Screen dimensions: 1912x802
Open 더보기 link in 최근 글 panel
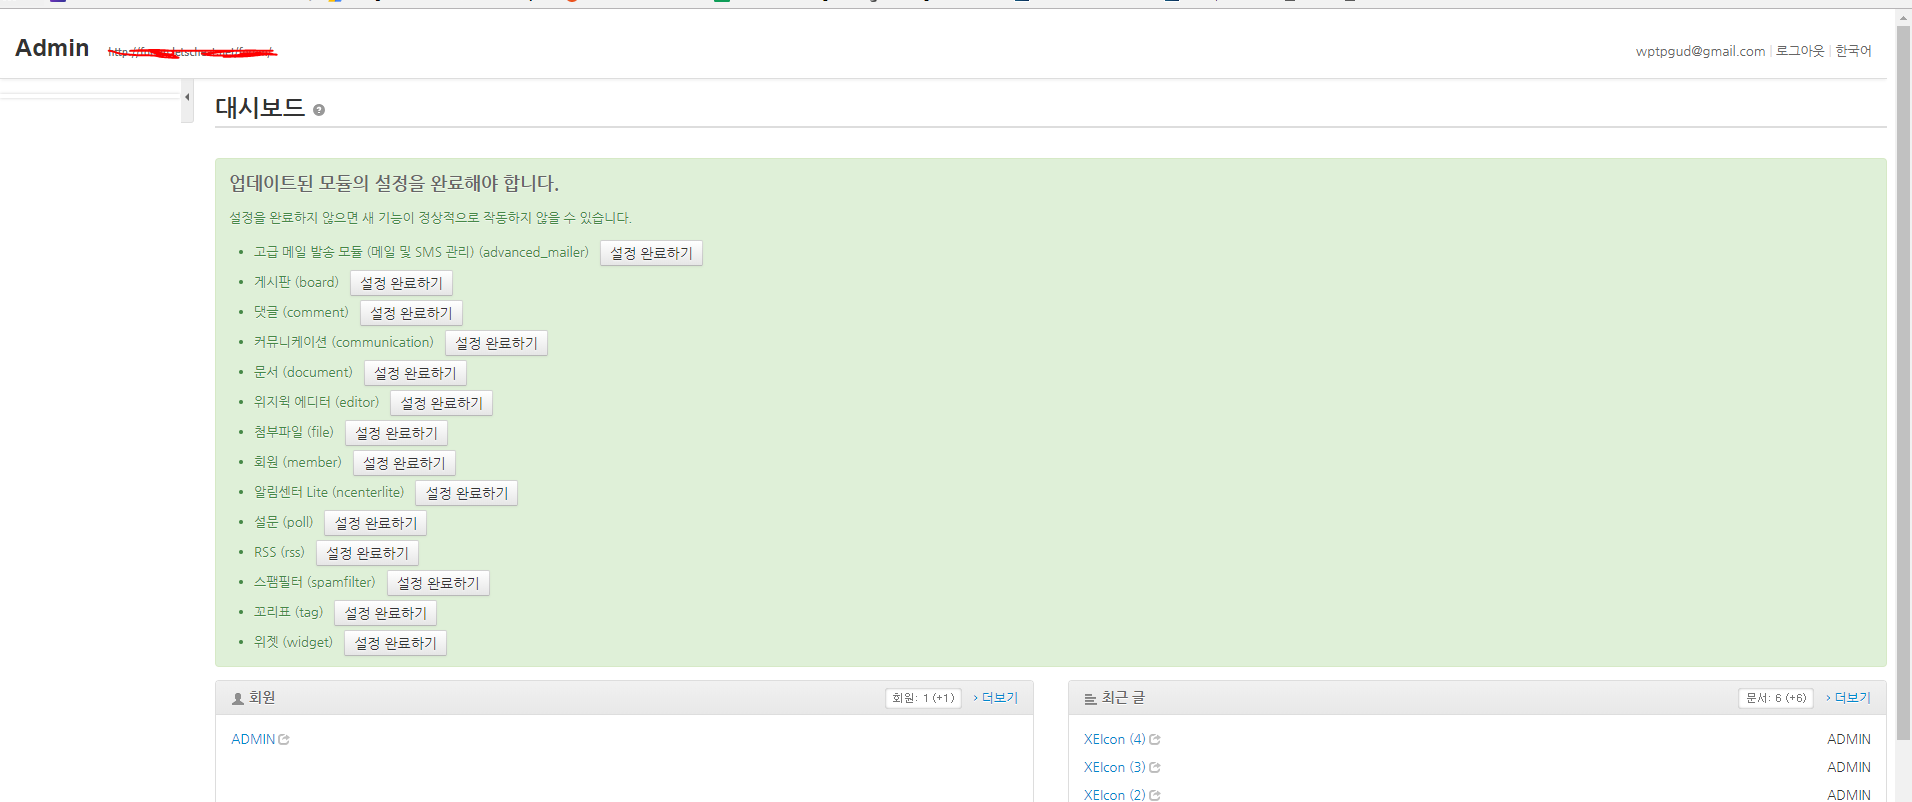(x=1851, y=698)
